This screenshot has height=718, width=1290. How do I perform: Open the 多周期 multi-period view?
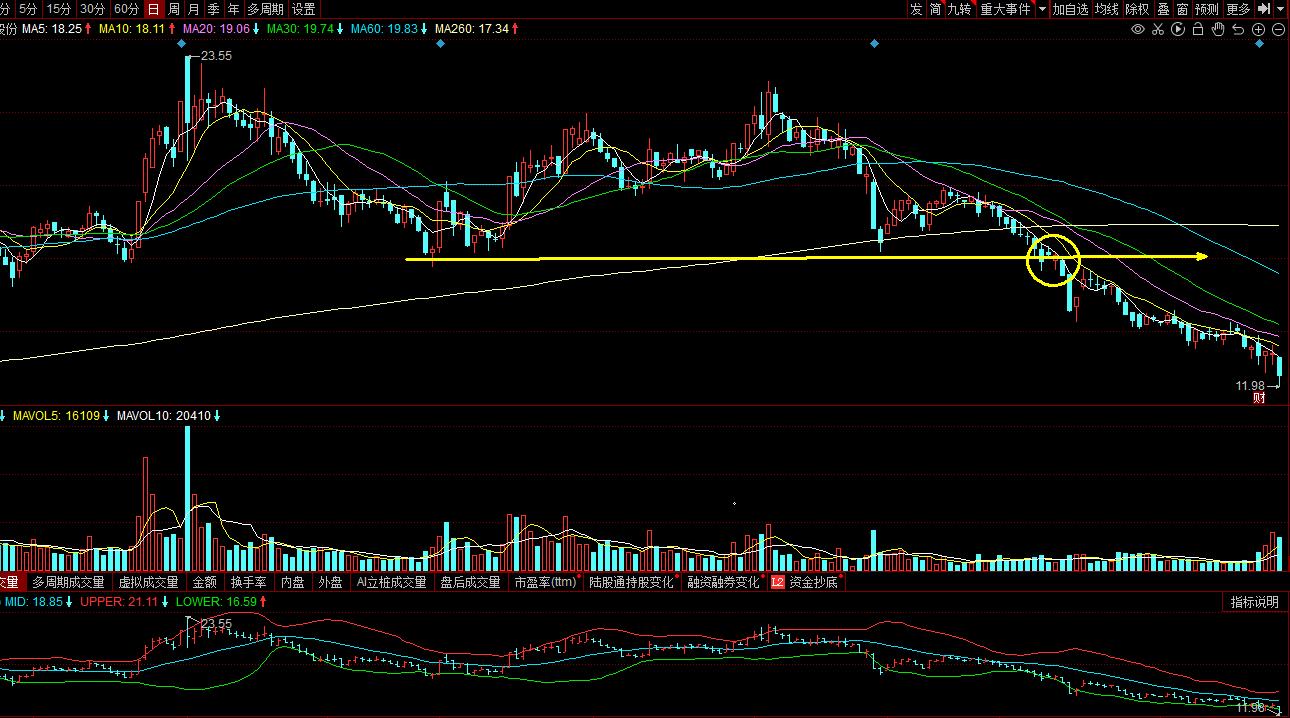point(265,9)
